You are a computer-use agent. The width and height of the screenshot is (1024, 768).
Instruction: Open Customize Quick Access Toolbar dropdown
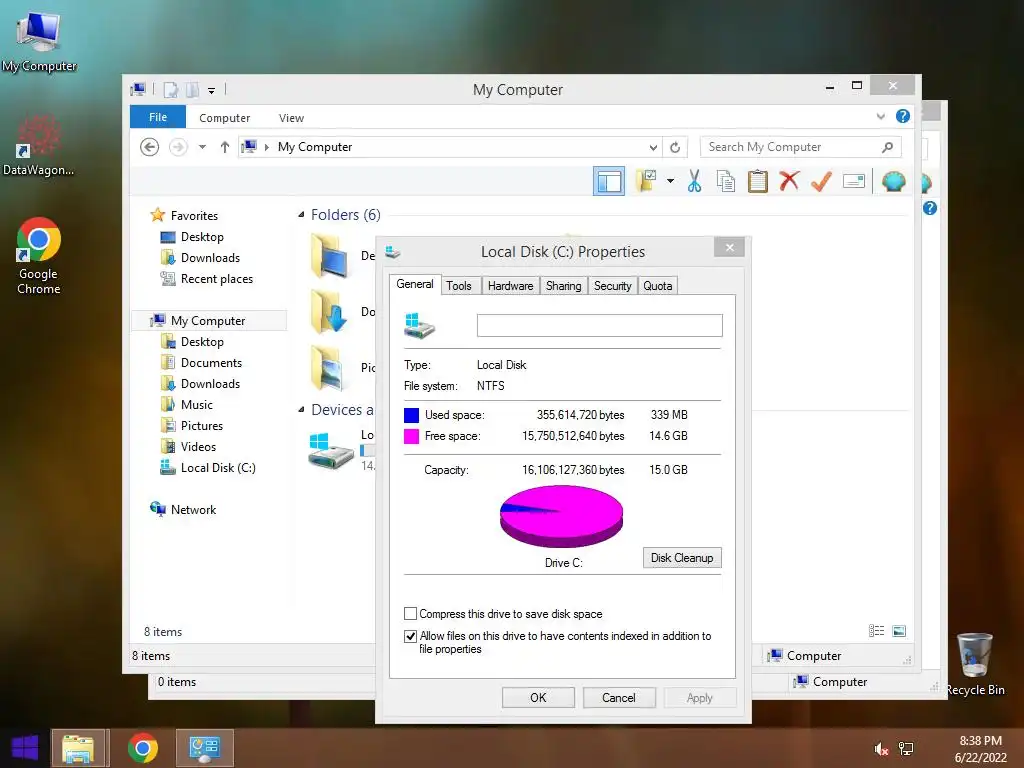coord(212,90)
